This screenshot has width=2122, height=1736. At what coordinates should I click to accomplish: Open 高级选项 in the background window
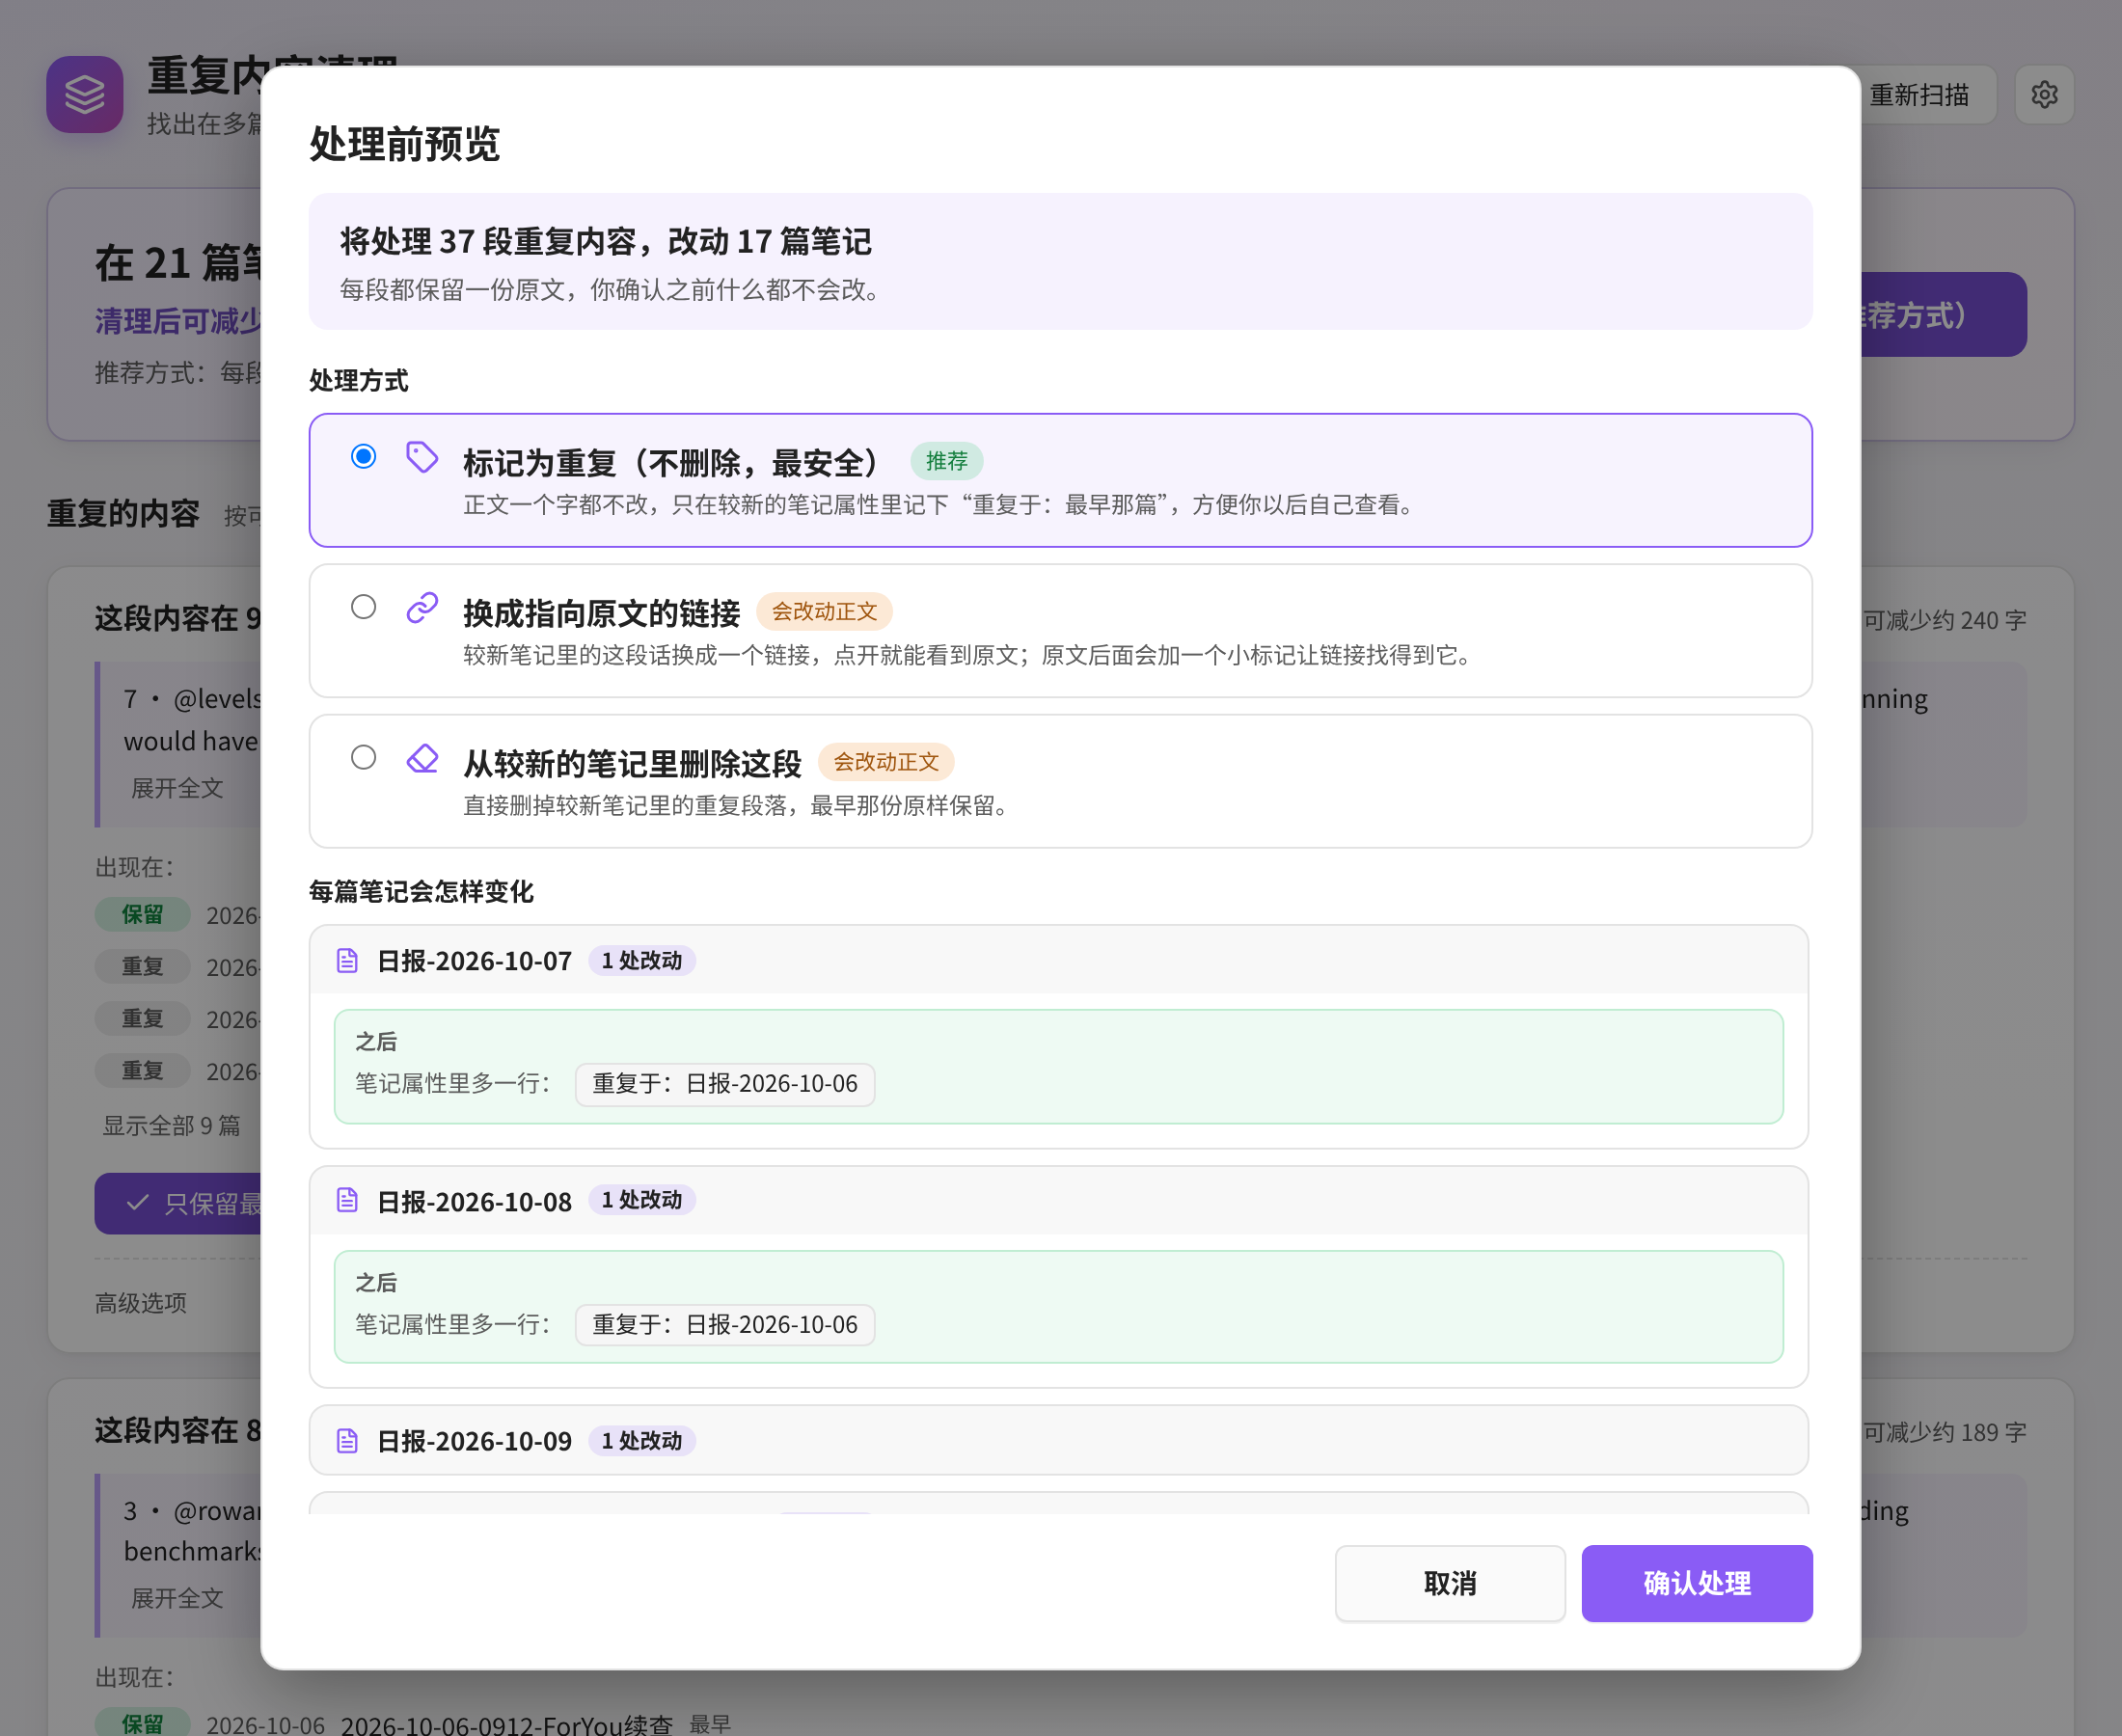[141, 1303]
